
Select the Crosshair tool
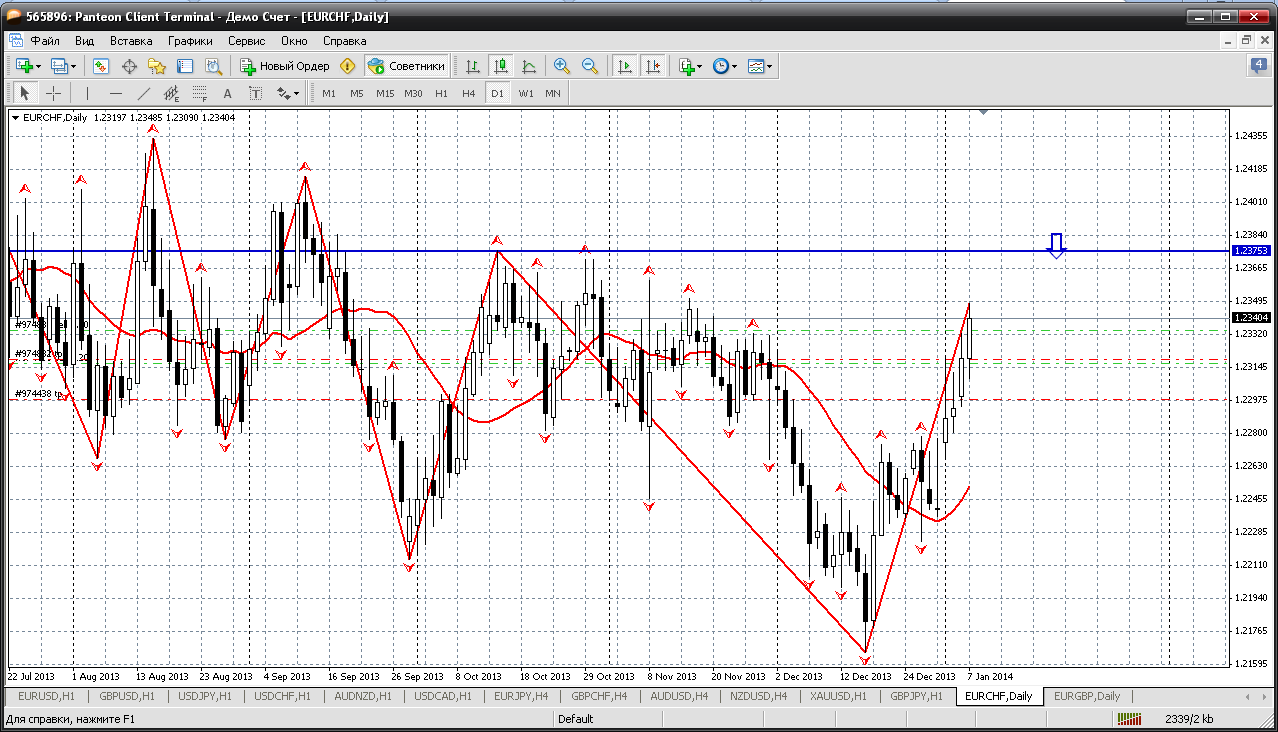[53, 93]
